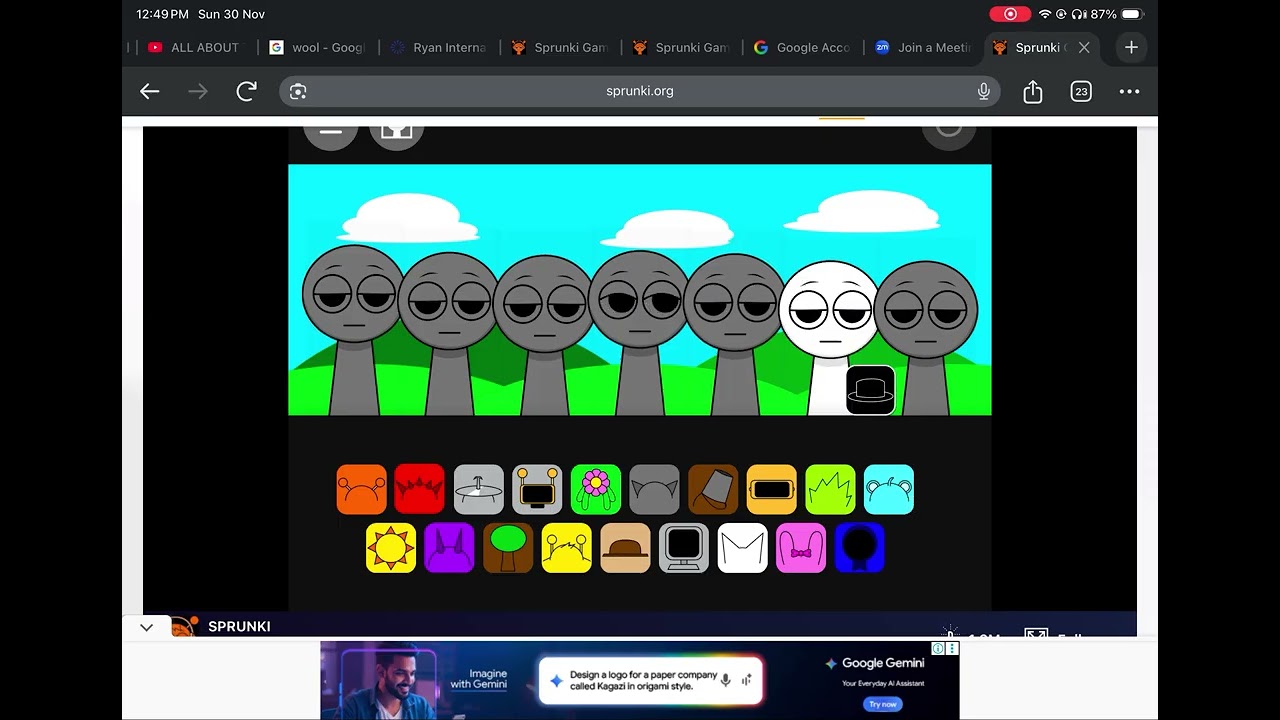Click Try now on the Gemini ad
Image resolution: width=1280 pixels, height=720 pixels.
click(883, 704)
